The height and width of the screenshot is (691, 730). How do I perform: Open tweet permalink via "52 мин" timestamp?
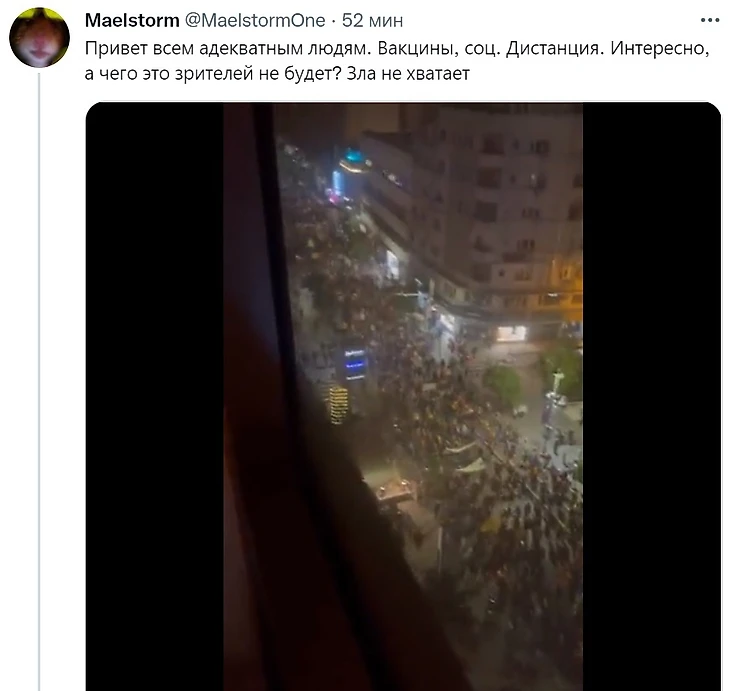click(372, 20)
